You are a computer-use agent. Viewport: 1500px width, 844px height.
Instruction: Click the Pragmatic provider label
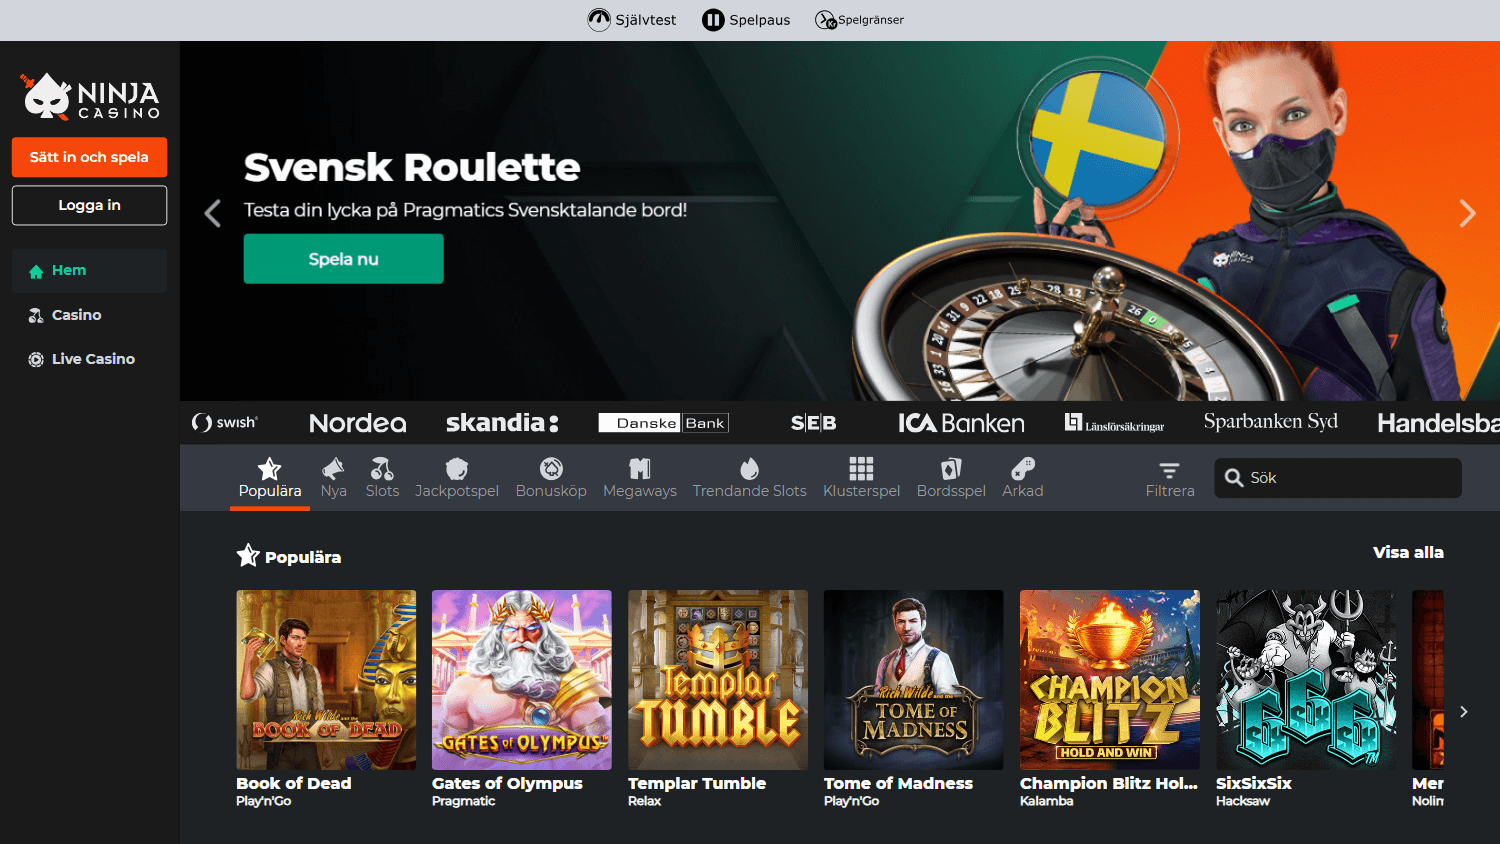(x=463, y=801)
